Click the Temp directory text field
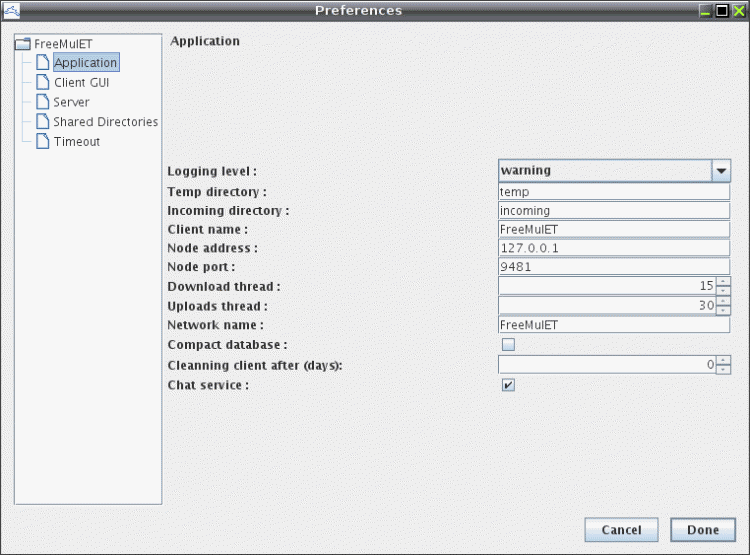Screen dimensions: 750x555 [614, 191]
